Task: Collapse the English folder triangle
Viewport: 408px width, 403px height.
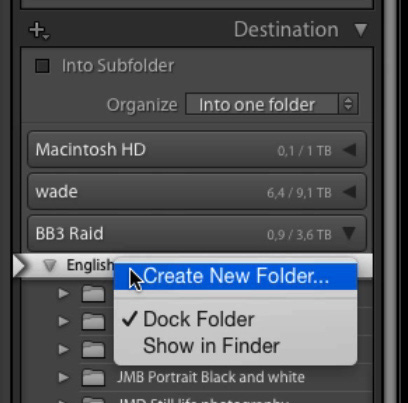Action: 50,265
